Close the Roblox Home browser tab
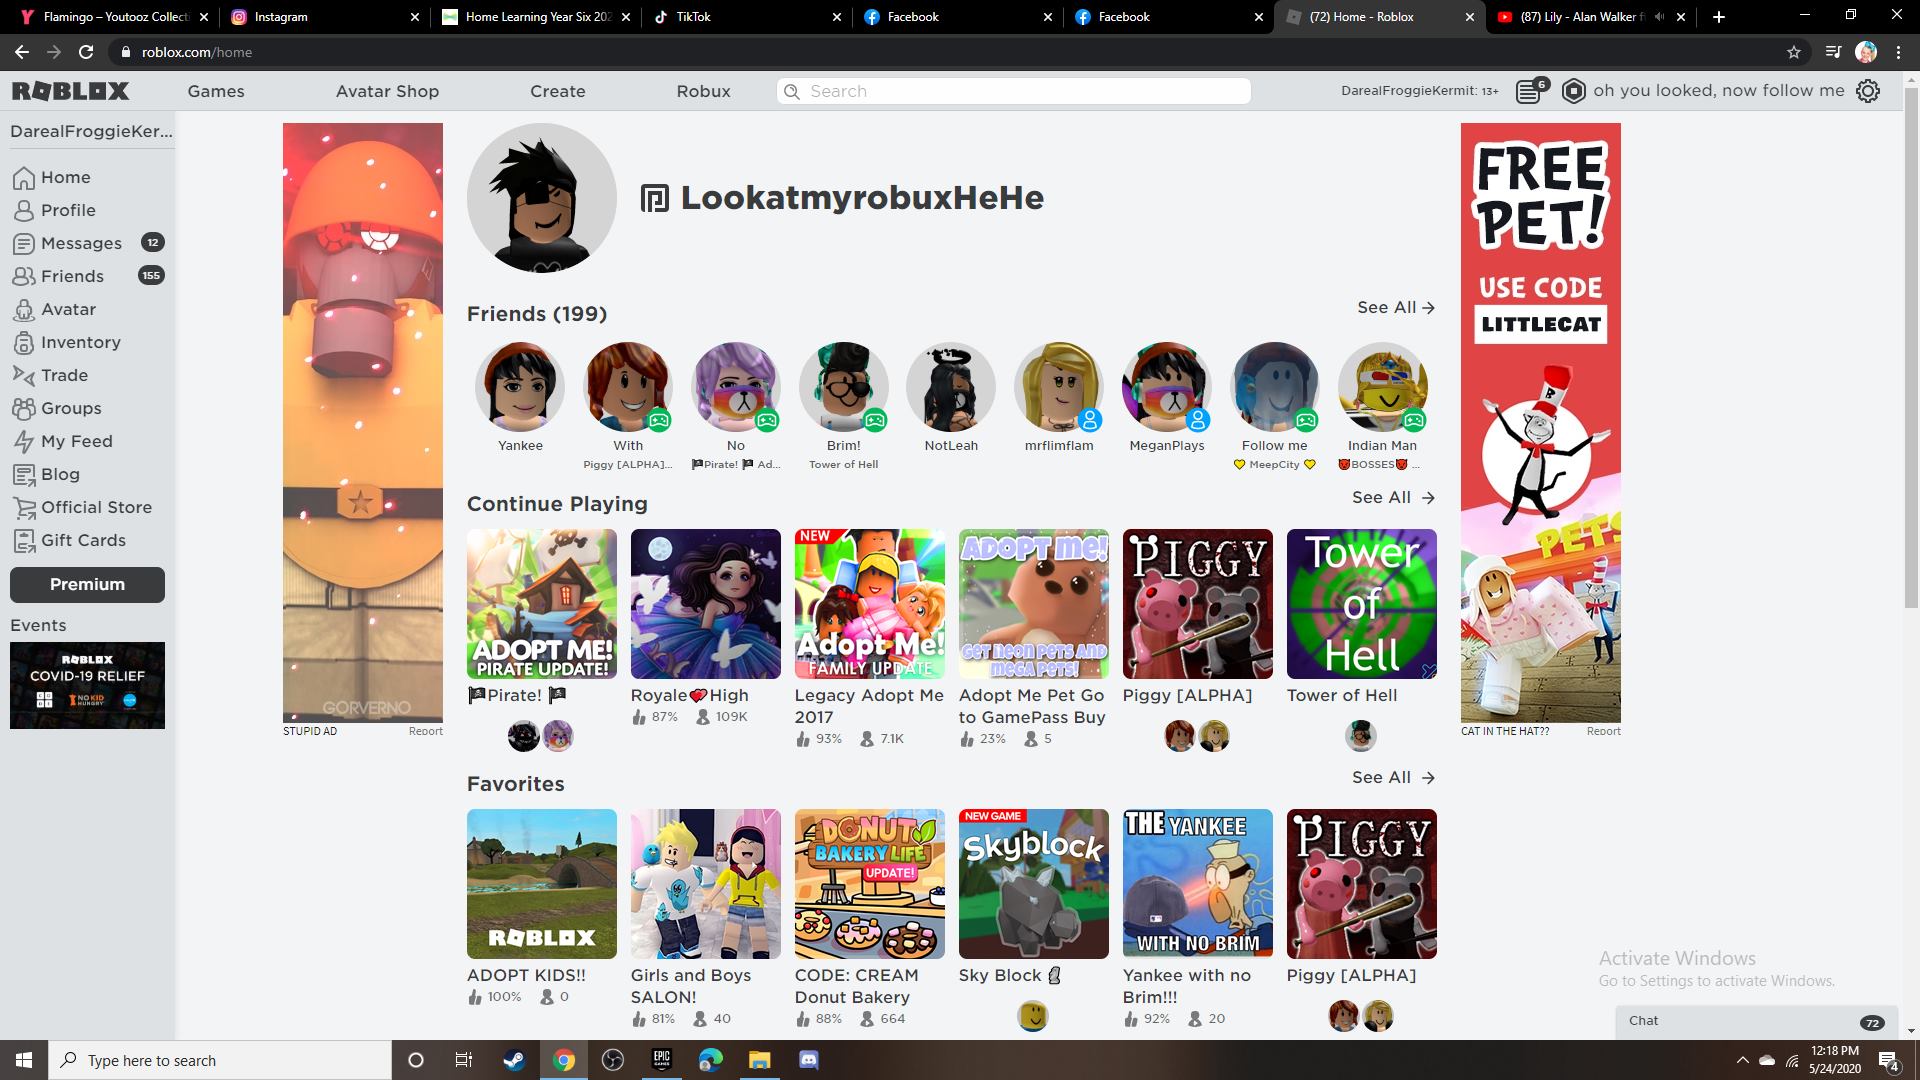Screen dimensions: 1920x1080 tap(1469, 17)
